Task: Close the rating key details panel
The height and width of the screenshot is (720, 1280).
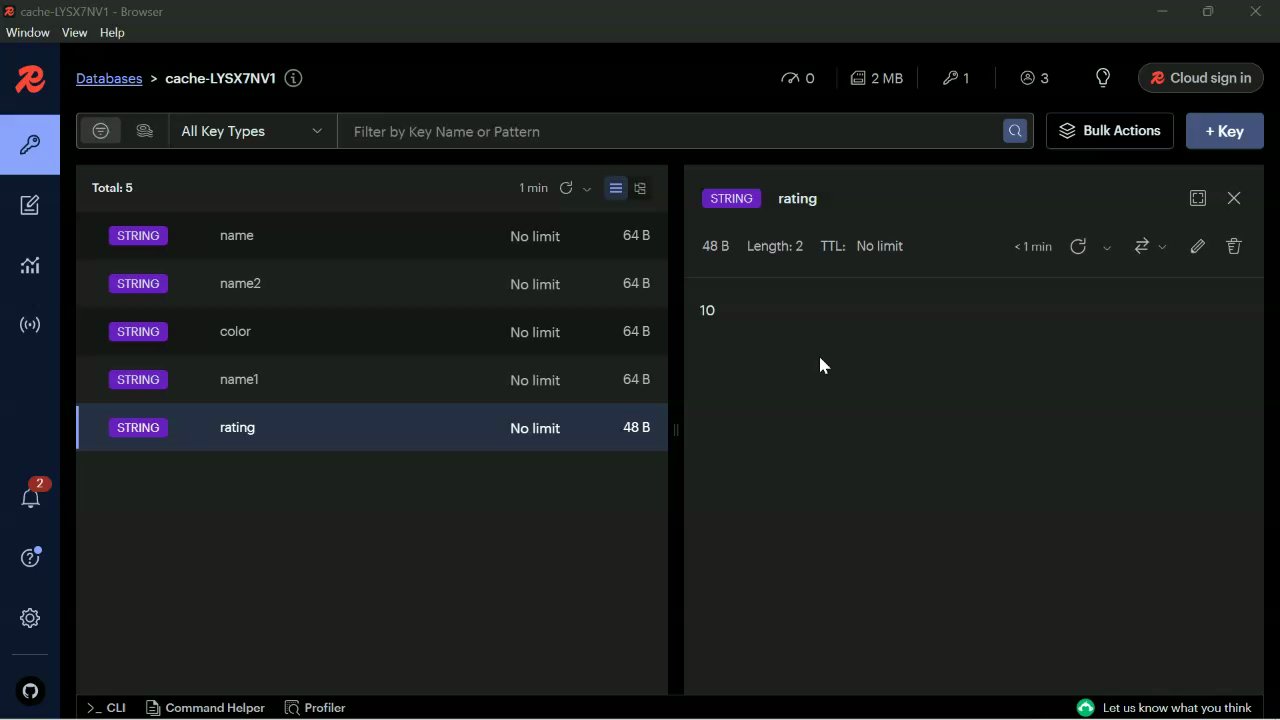Action: (1234, 198)
